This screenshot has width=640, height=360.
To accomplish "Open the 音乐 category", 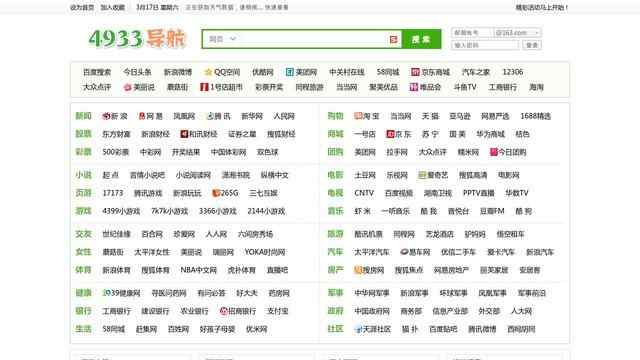I will click(335, 211).
